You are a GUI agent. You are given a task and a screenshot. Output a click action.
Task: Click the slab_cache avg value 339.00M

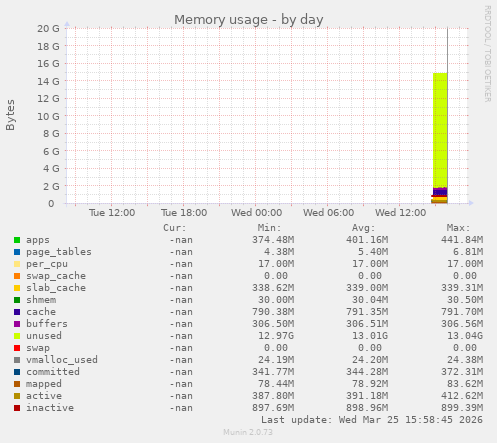(367, 288)
